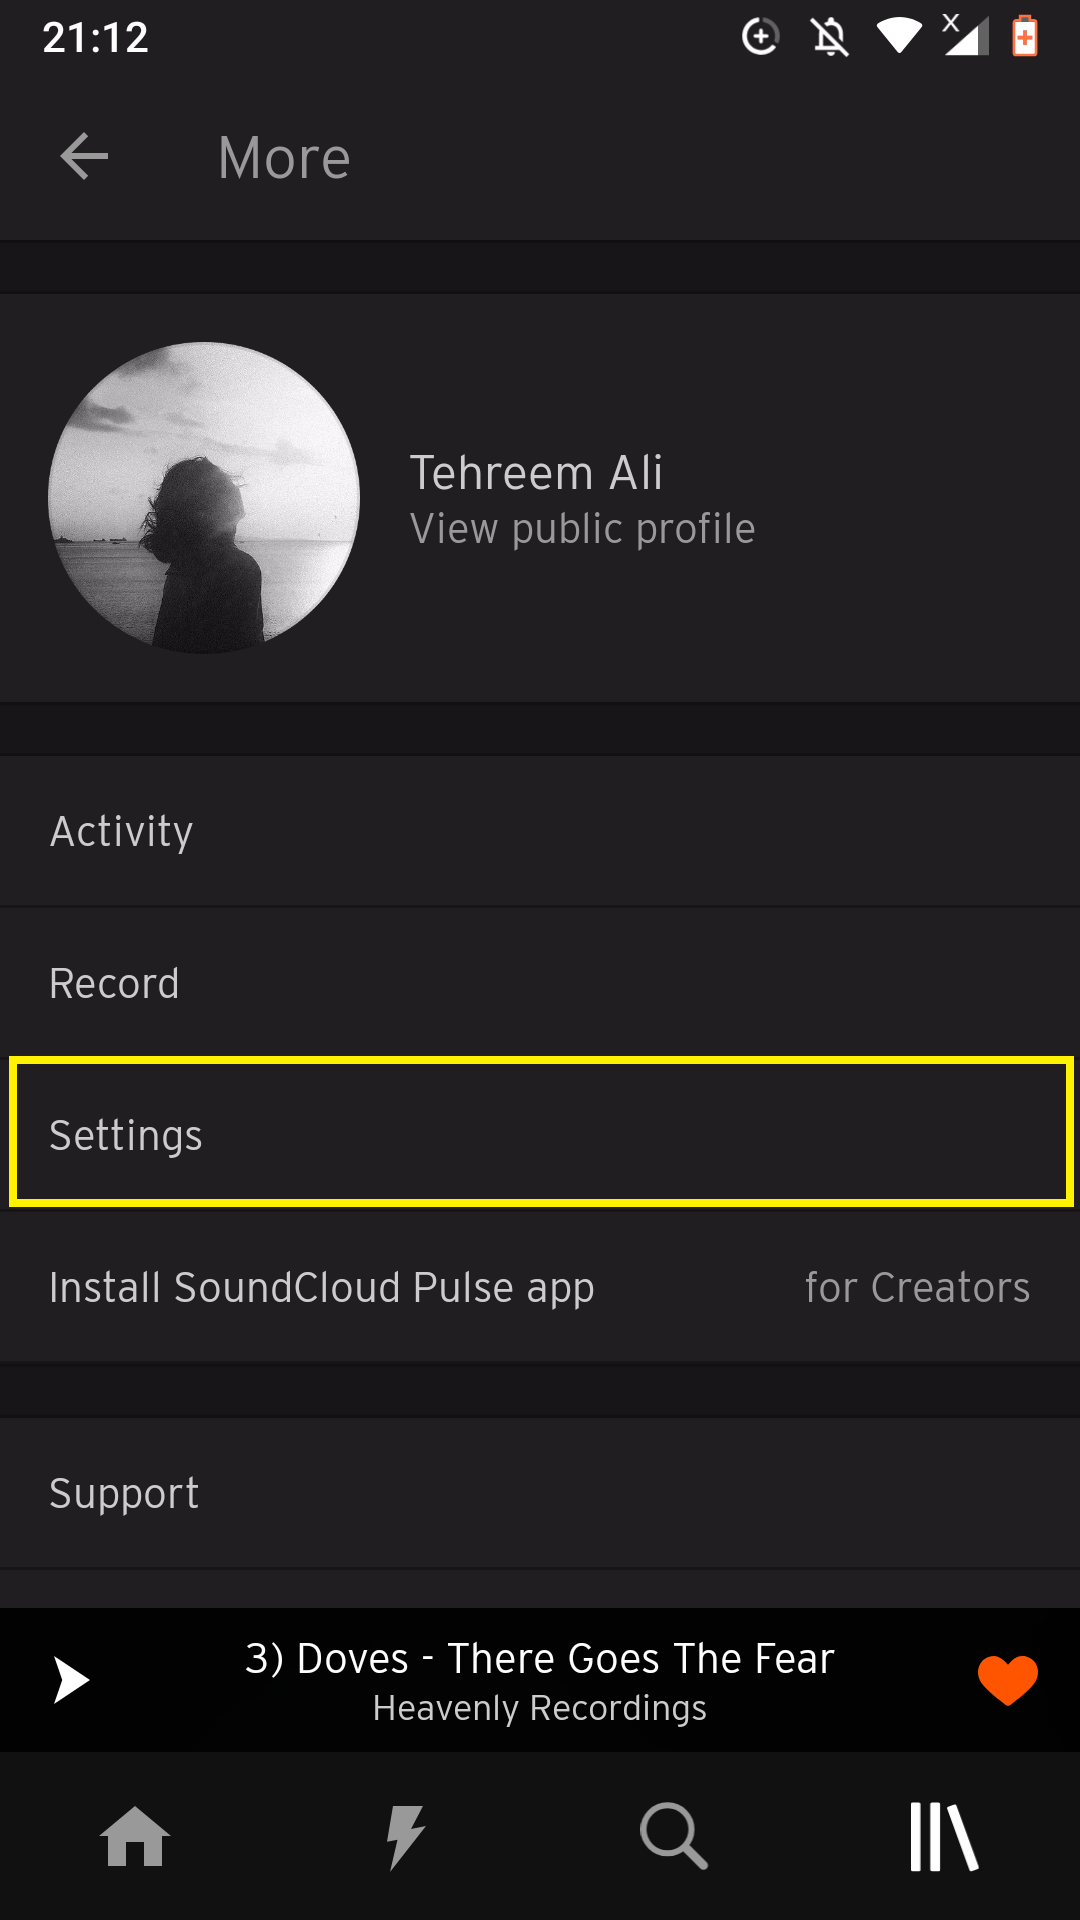Open the Home tab icon

pyautogui.click(x=135, y=1835)
